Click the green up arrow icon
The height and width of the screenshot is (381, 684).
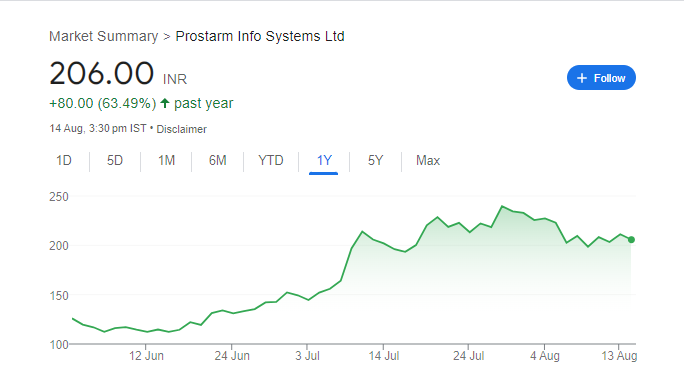point(164,103)
